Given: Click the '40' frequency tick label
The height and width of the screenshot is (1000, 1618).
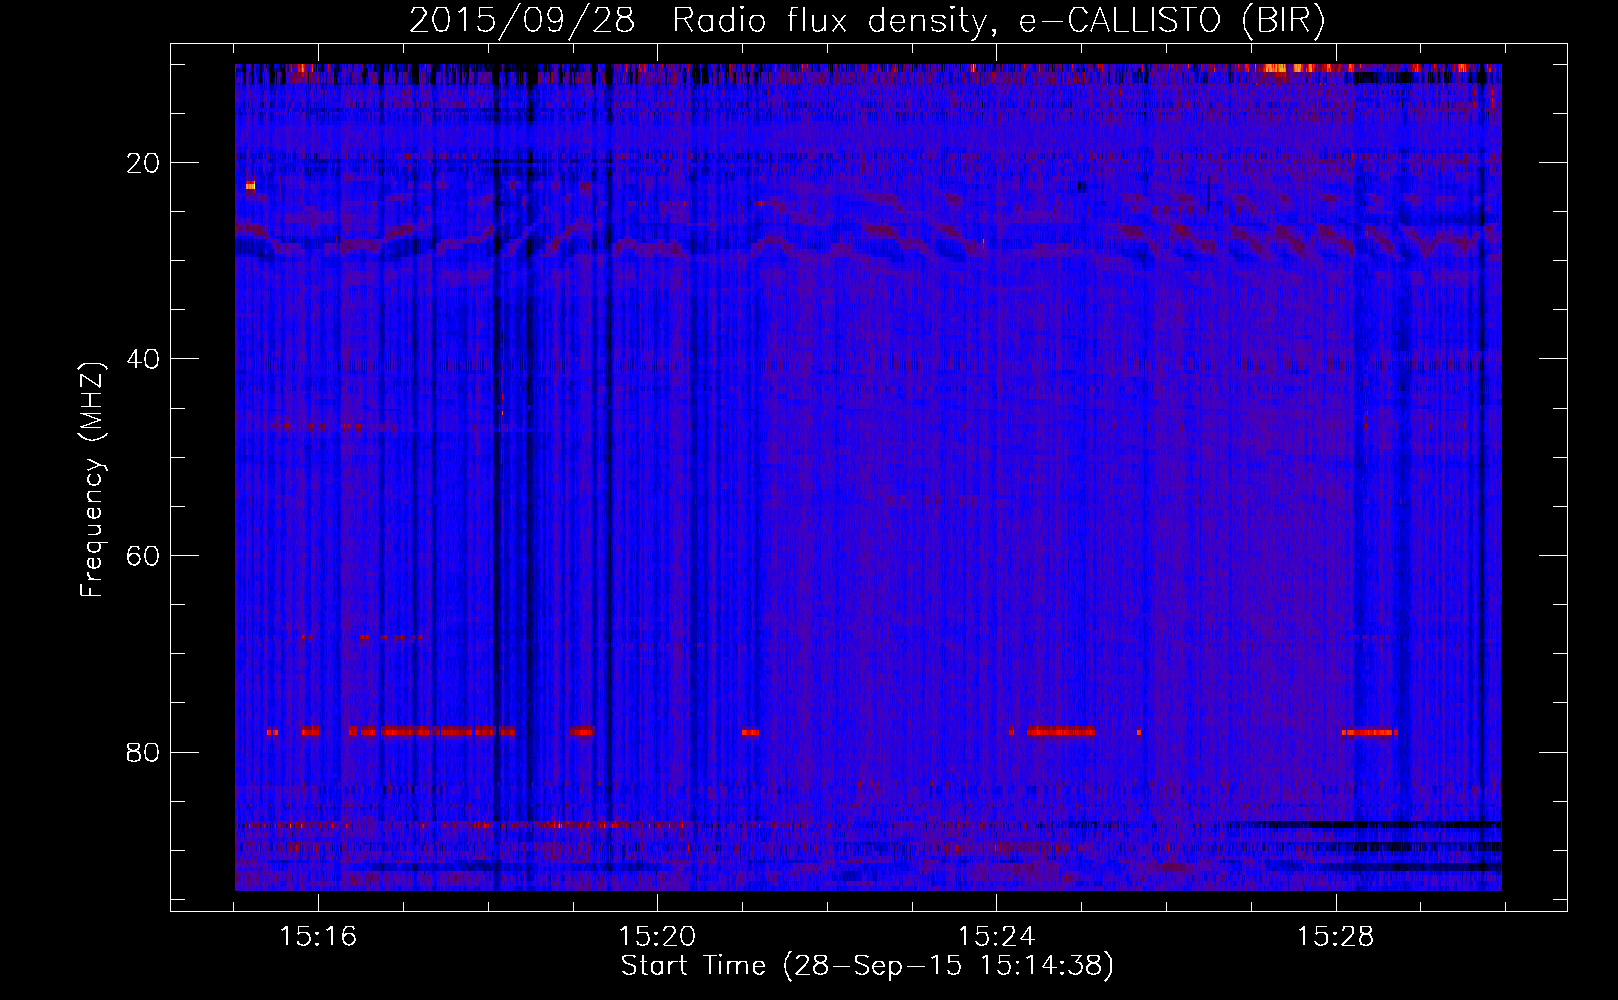Looking at the screenshot, I should (144, 359).
